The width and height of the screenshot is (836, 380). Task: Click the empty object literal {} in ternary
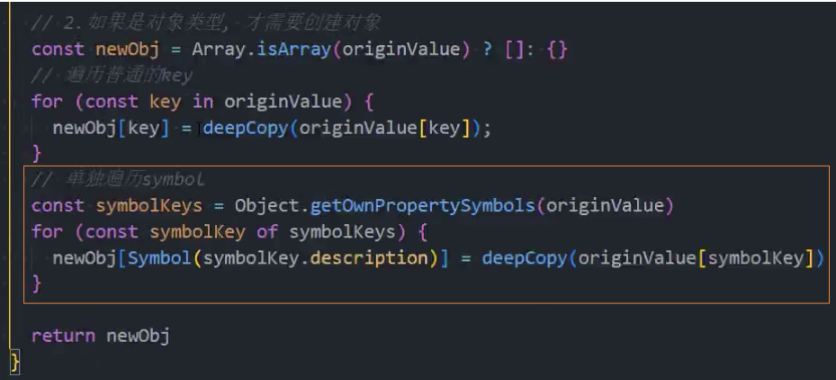pyautogui.click(x=557, y=50)
